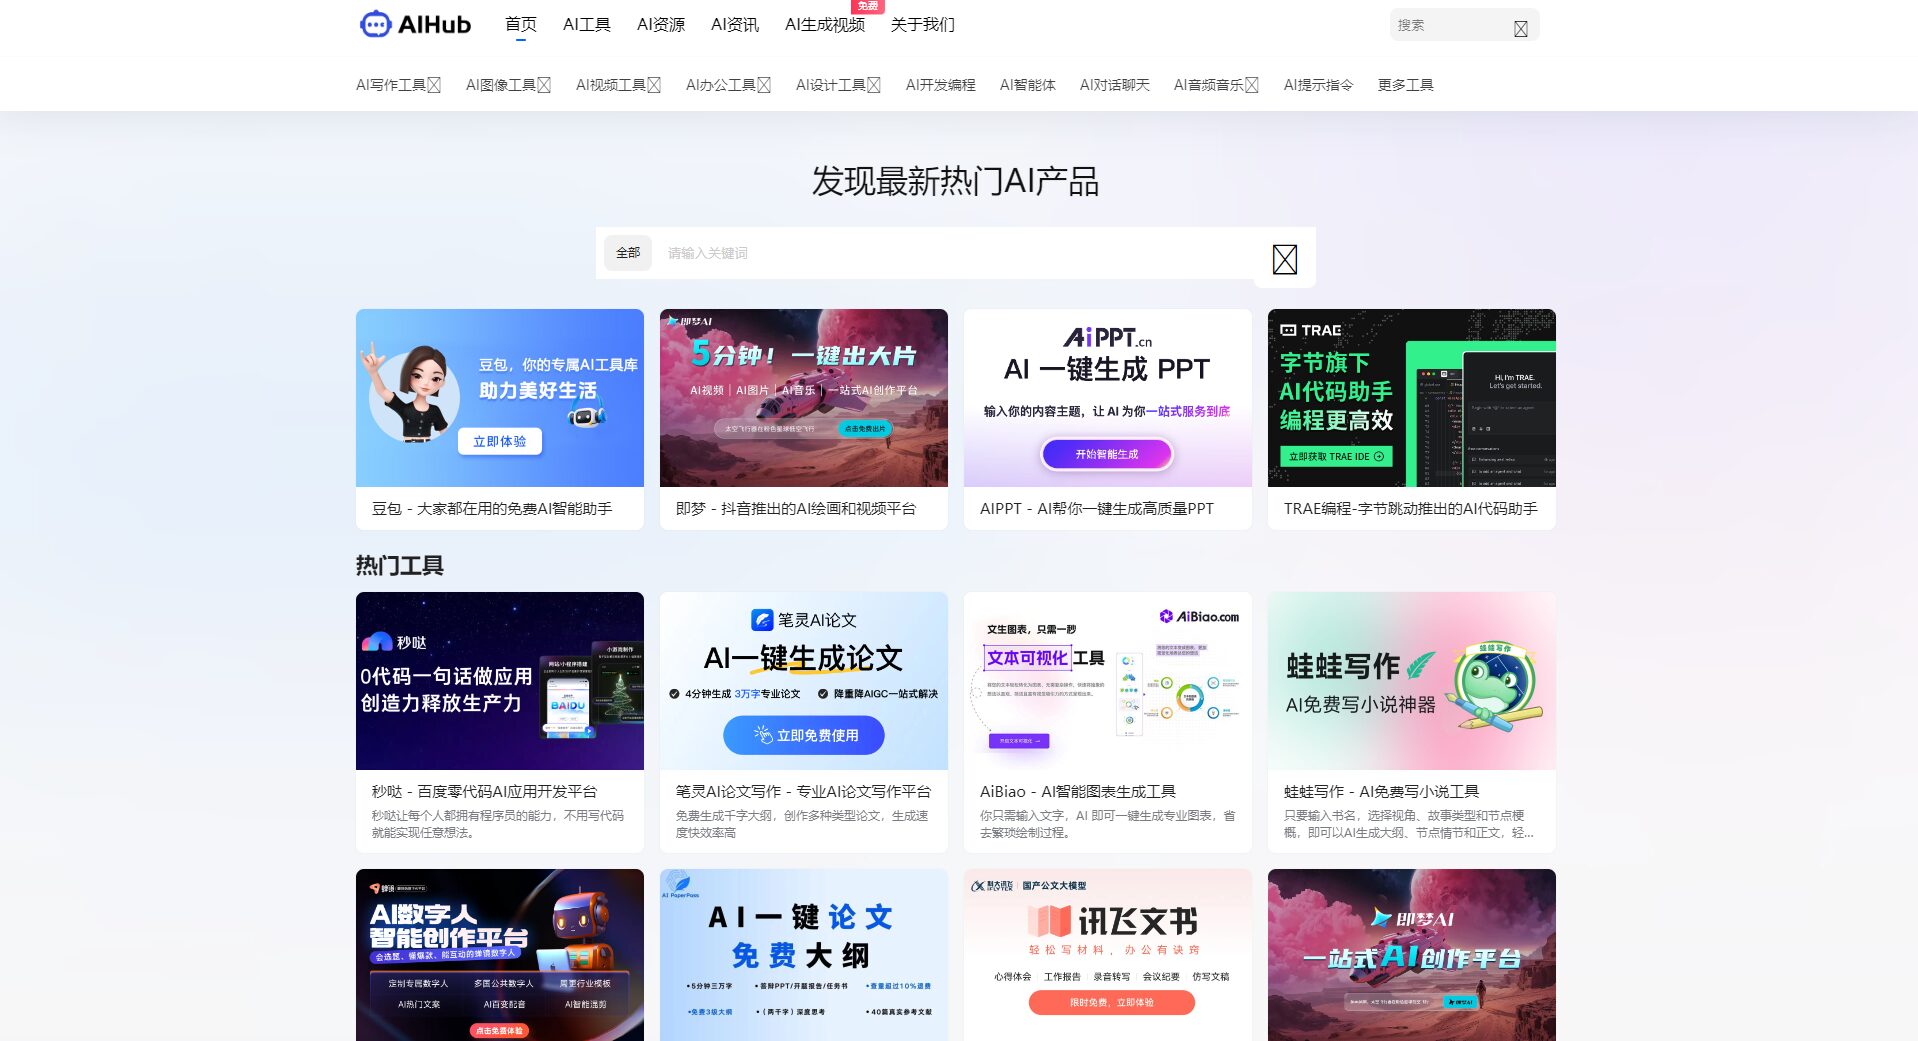This screenshot has width=1918, height=1041.
Task: Click the AIHub robot logo icon
Action: pyautogui.click(x=374, y=24)
